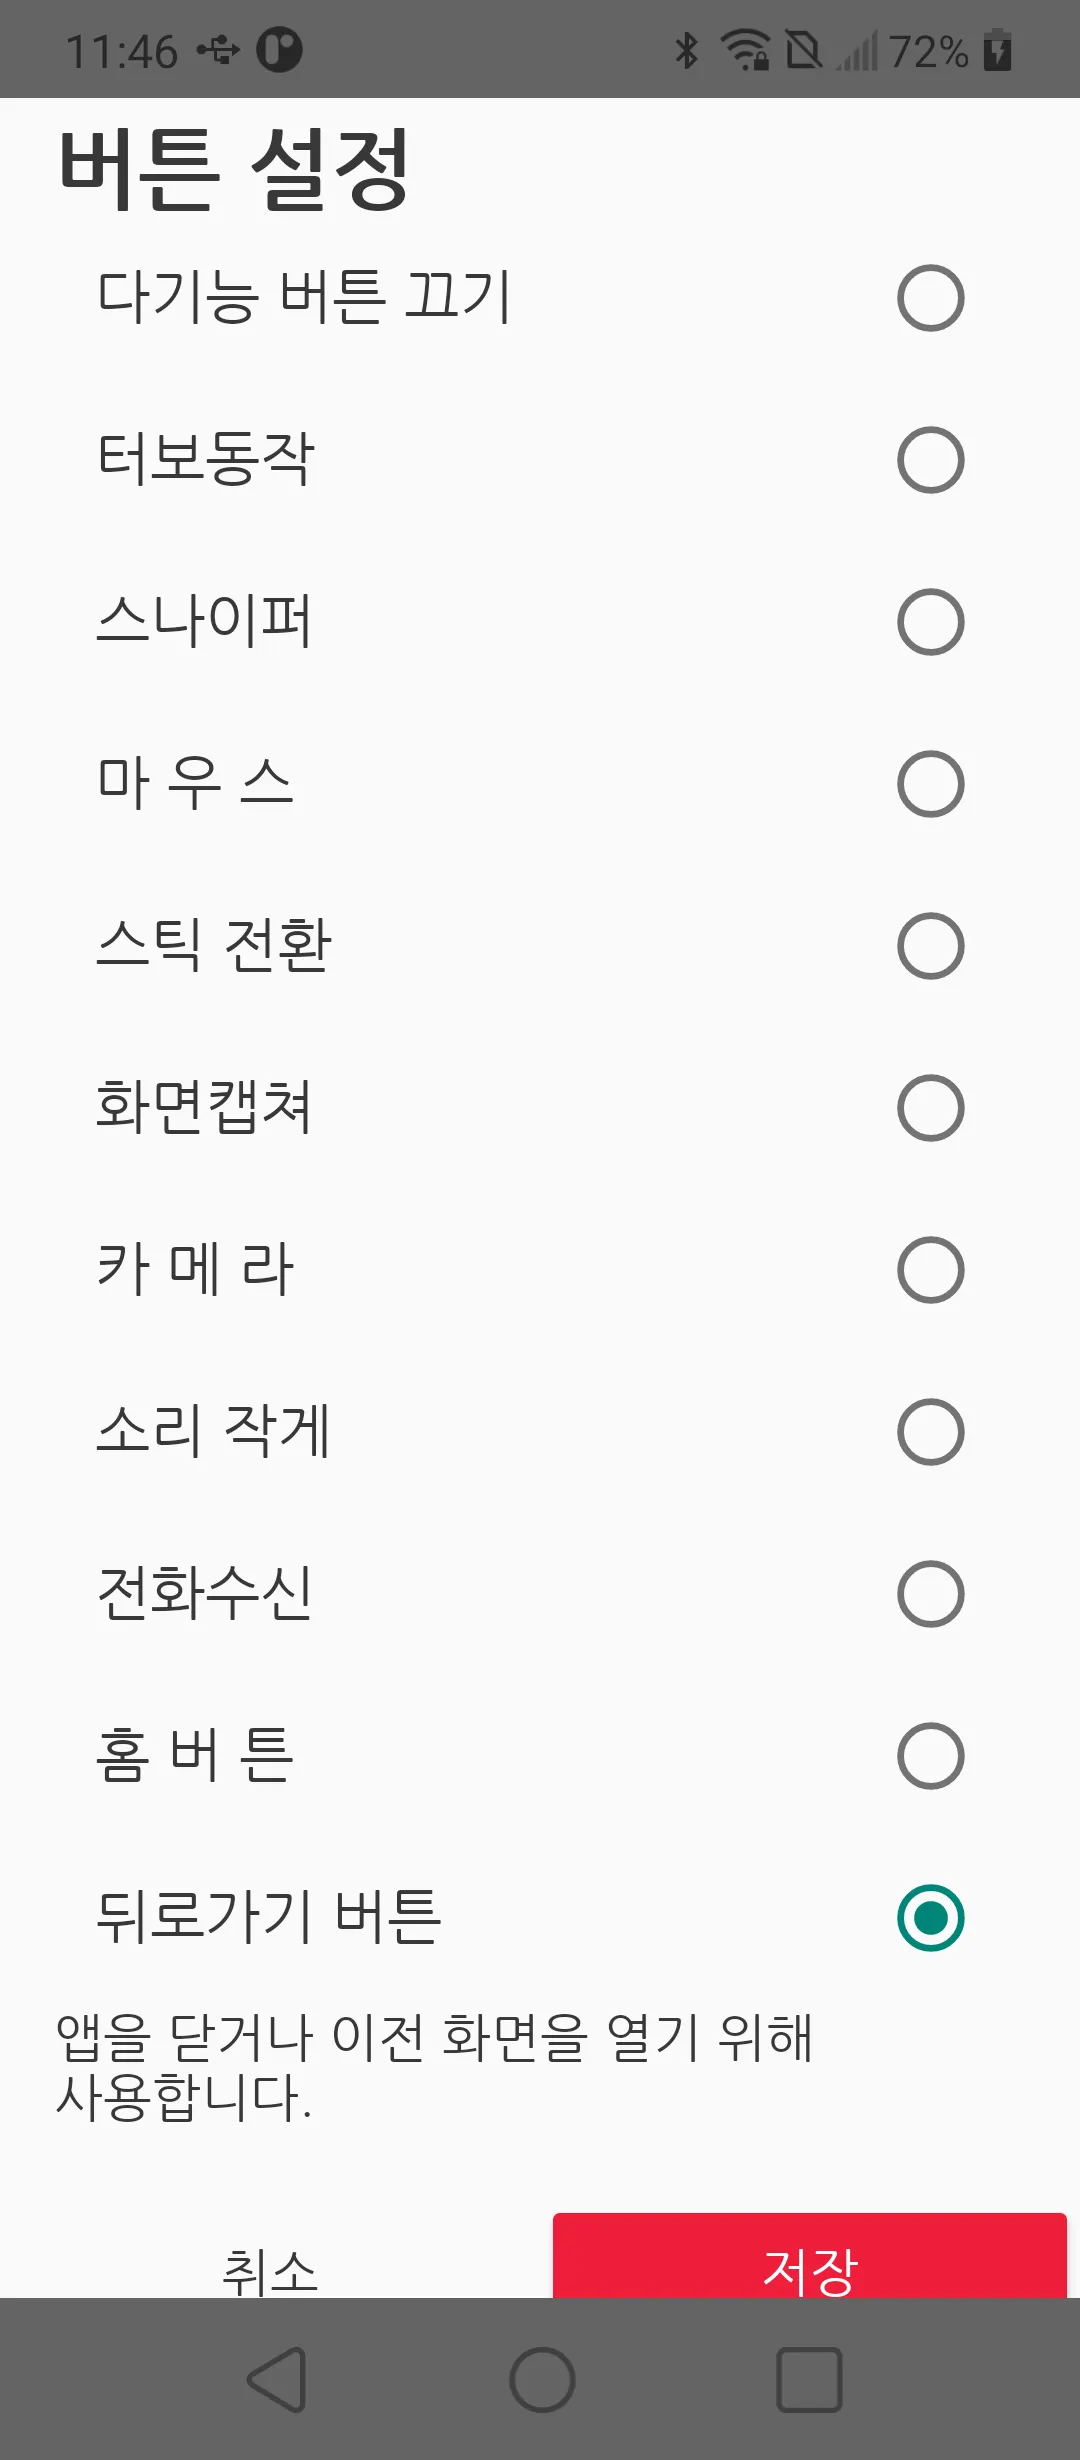Choose the 홈 버튼 radio option
The image size is (1080, 2460).
pos(930,1756)
